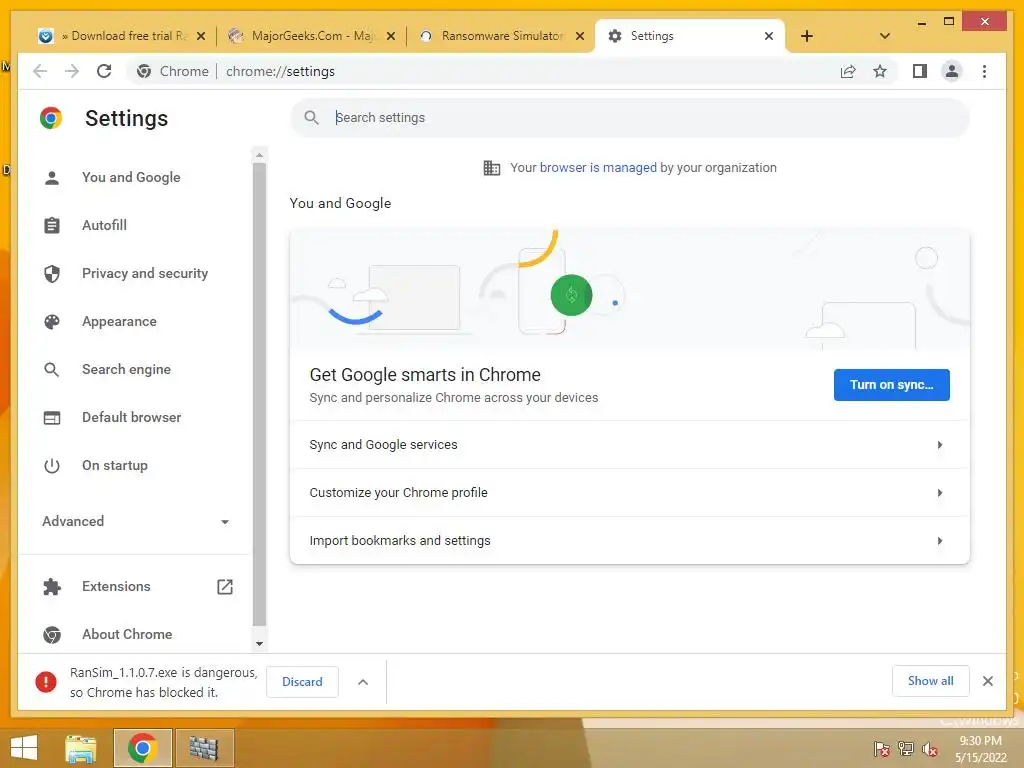
Task: Expand the Advanced settings section
Action: (x=136, y=521)
